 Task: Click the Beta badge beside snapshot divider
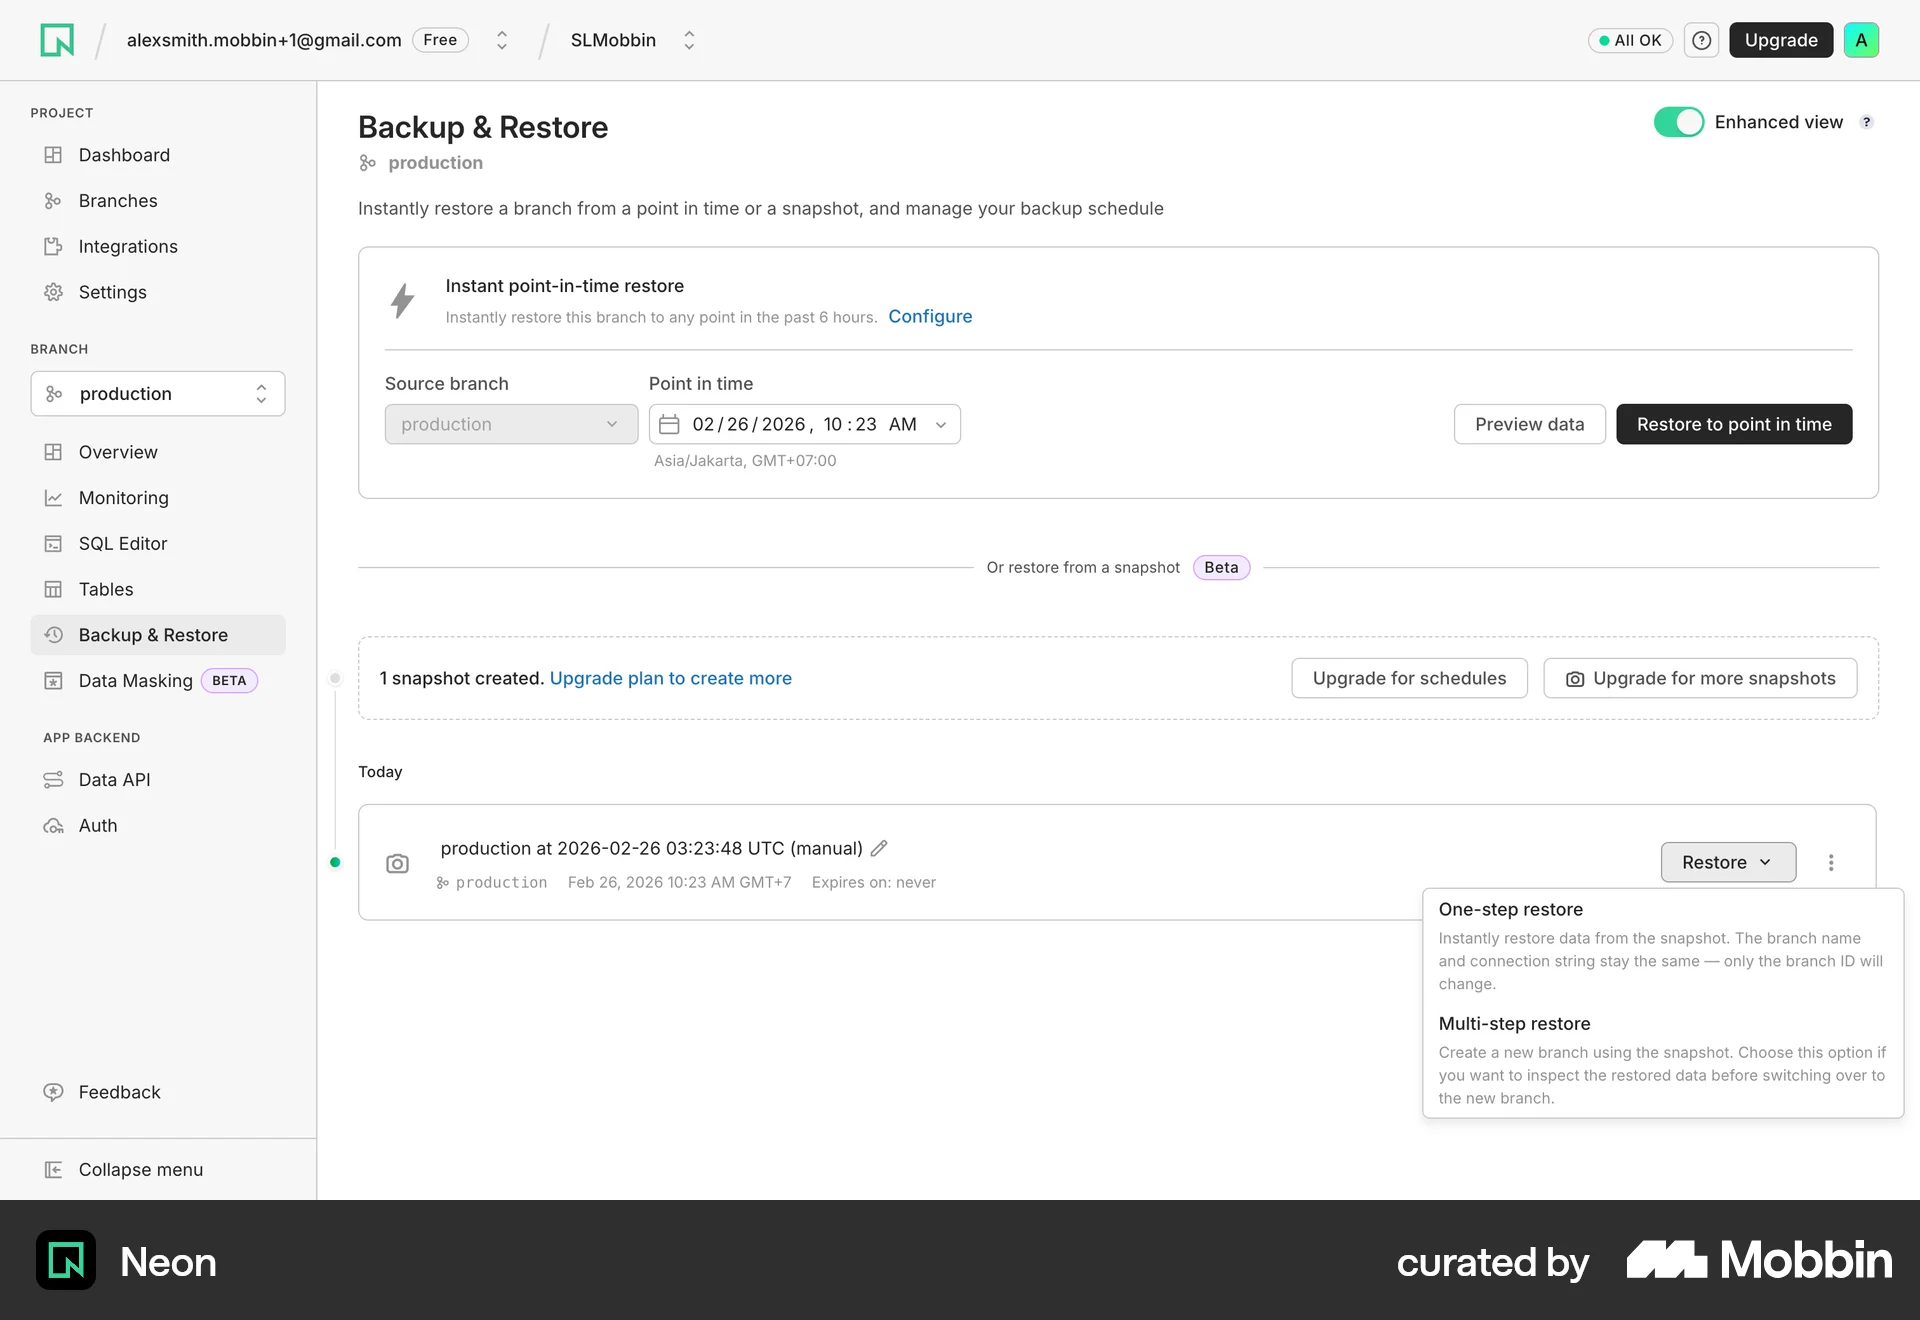(1221, 567)
